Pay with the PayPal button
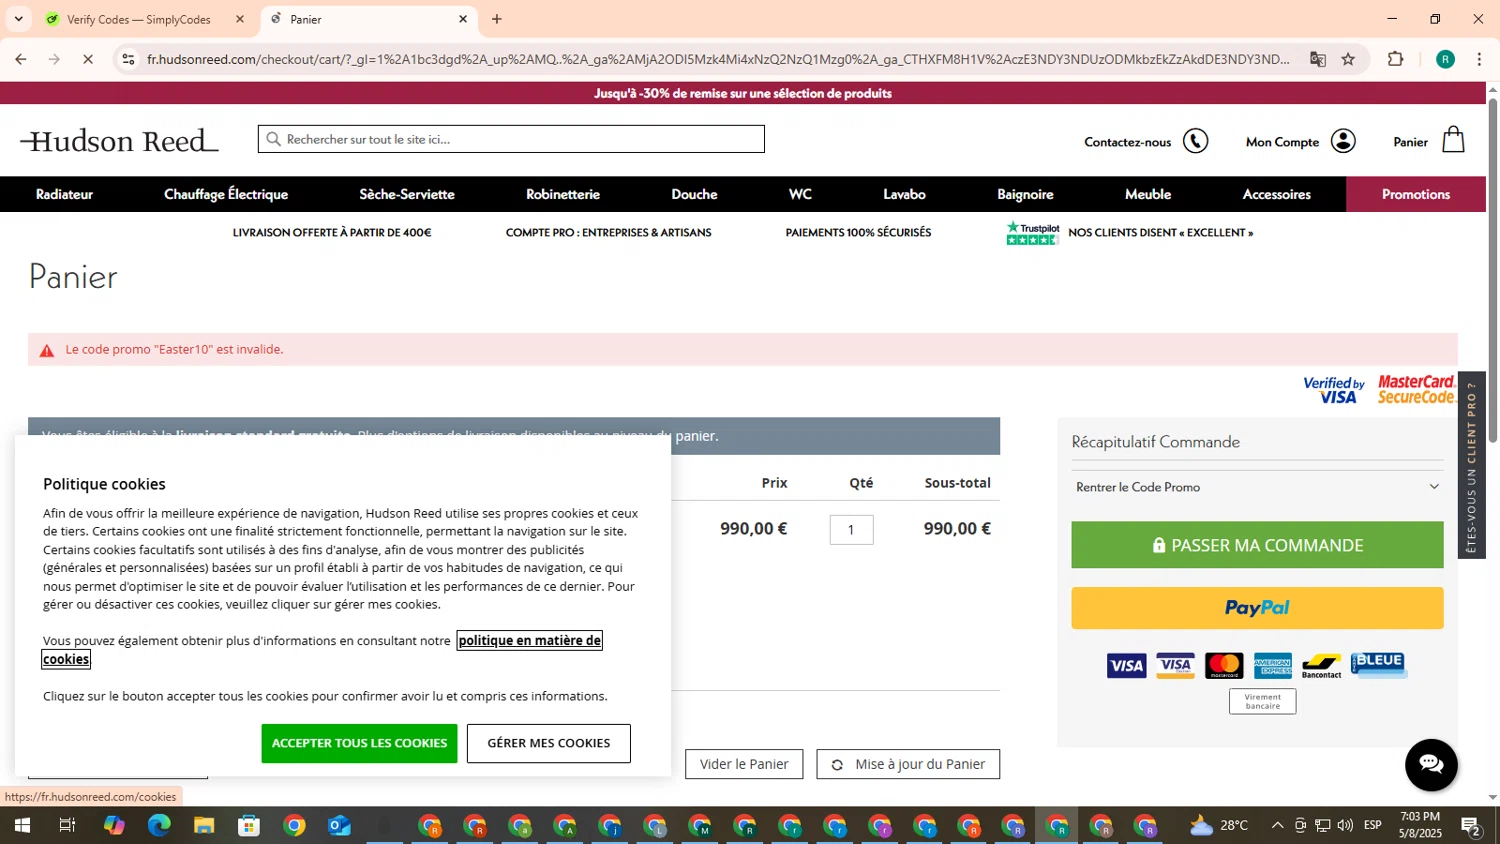Screen dimensions: 1500x844 click(x=1257, y=608)
